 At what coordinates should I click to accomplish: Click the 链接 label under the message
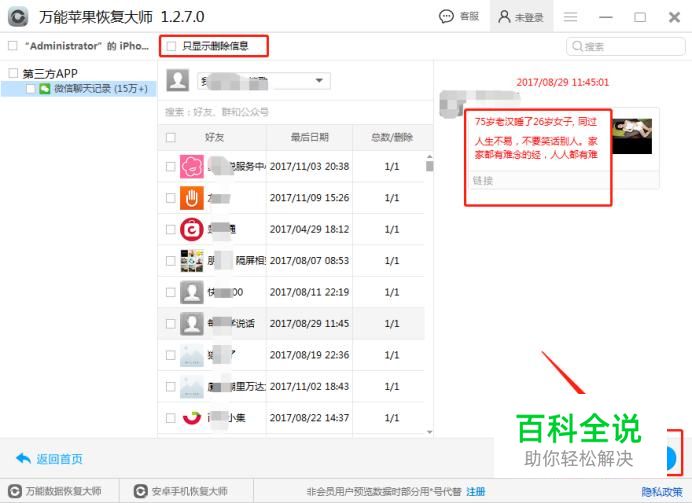tap(482, 180)
